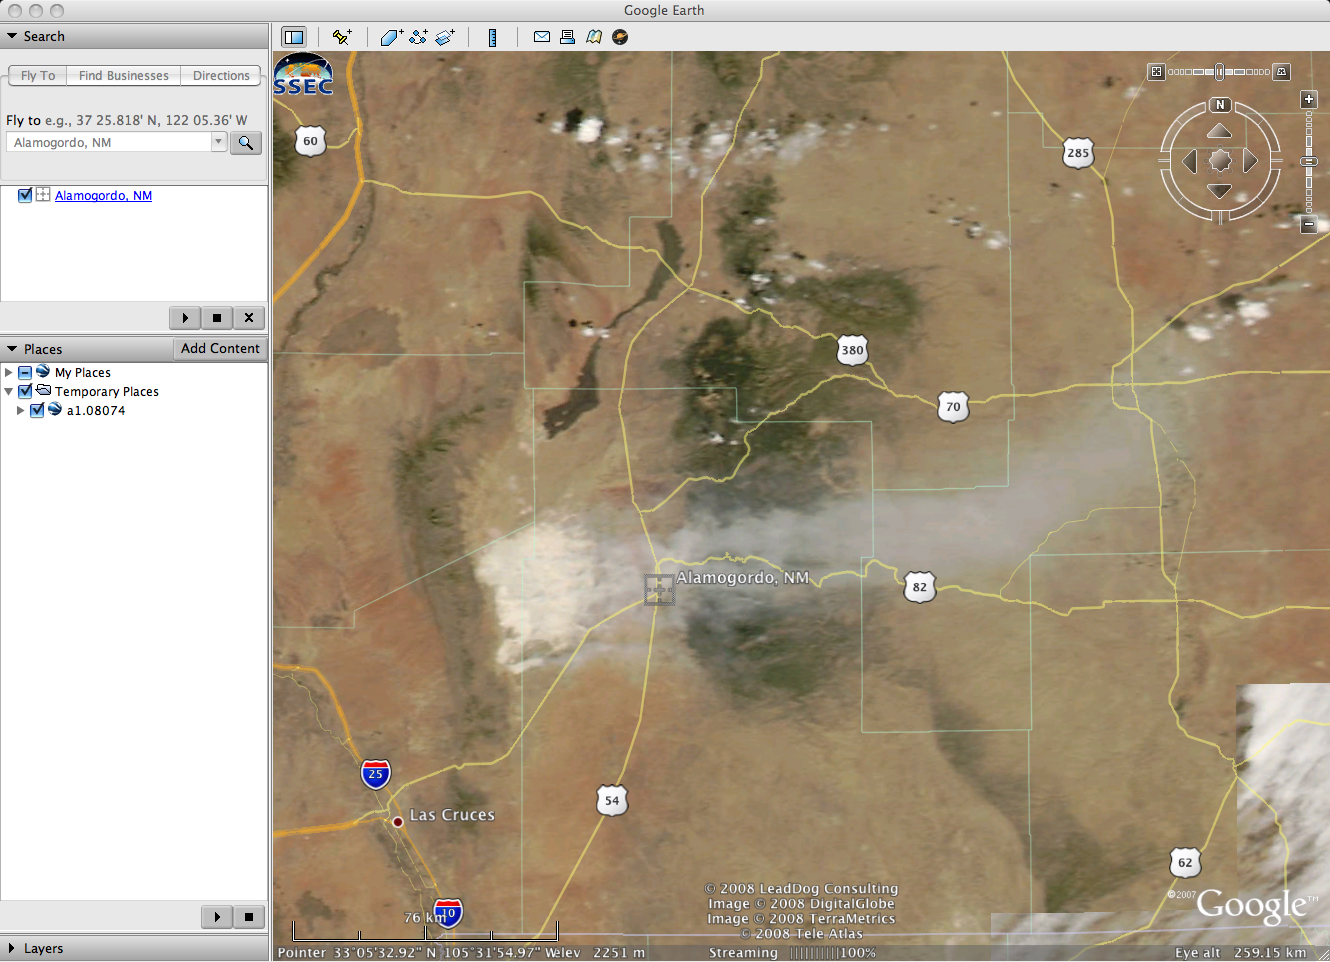The width and height of the screenshot is (1330, 962).
Task: Uncheck the Alamogordo, NM result checkbox
Action: 25,195
